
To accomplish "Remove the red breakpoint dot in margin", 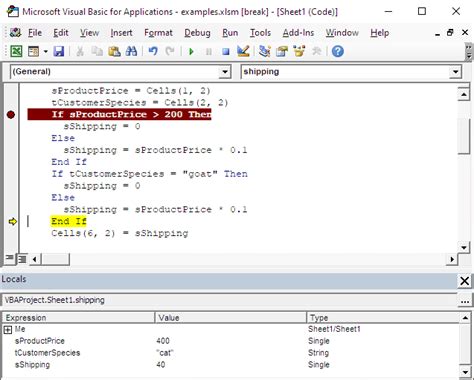I will 11,115.
